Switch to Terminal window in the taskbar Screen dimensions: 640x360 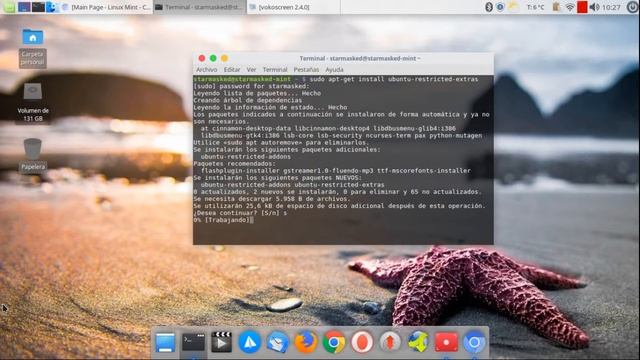click(x=200, y=7)
